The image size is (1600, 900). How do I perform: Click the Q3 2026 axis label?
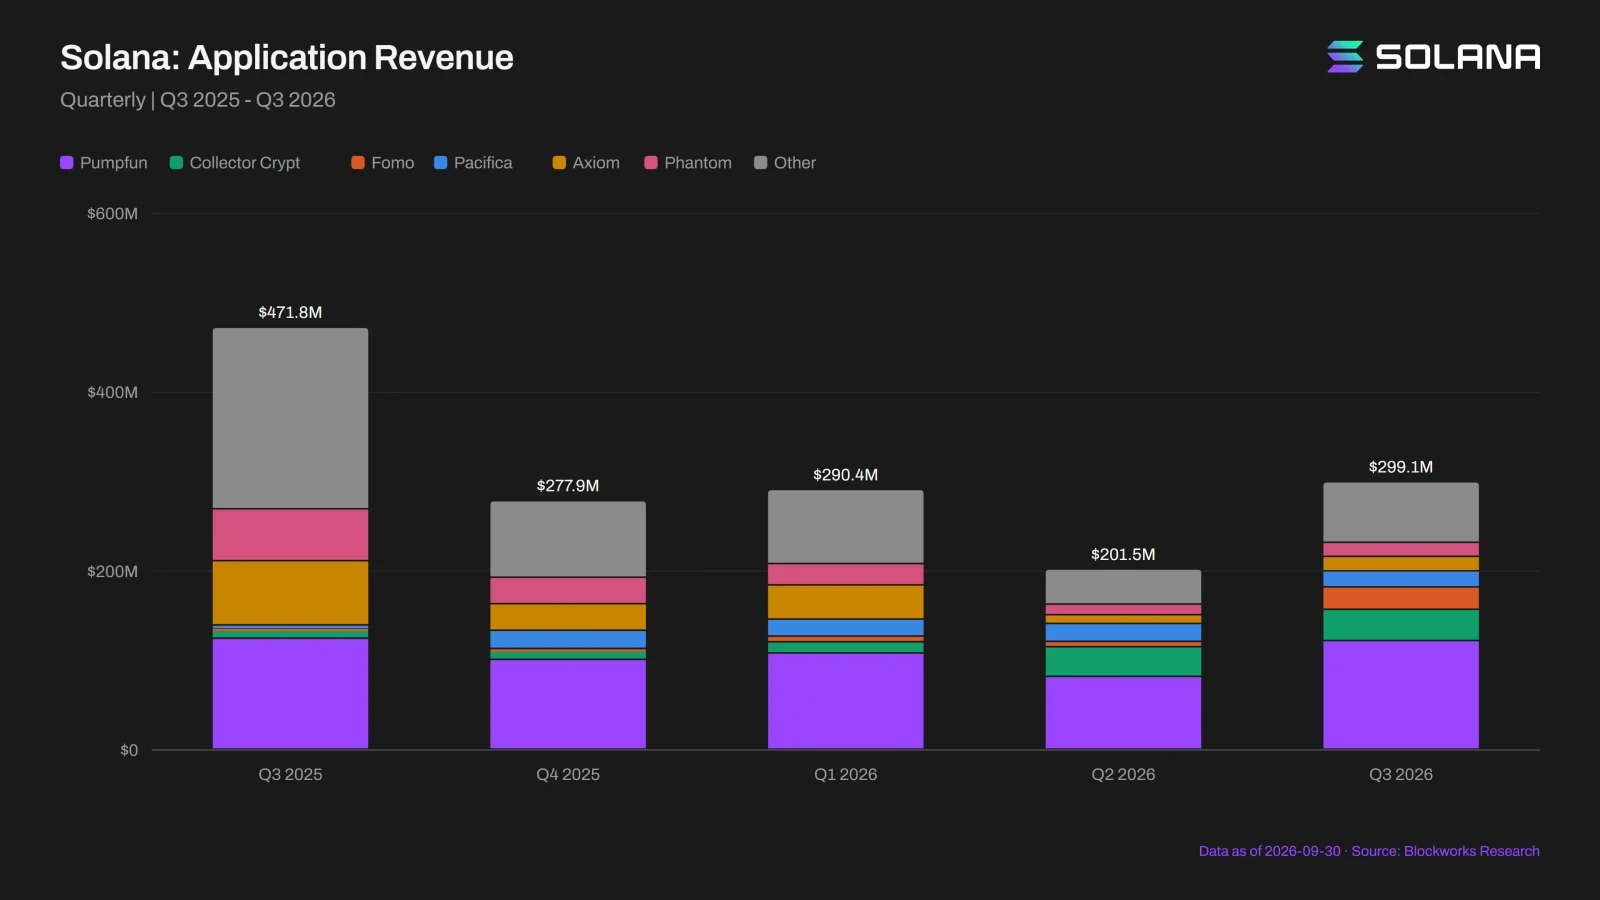(x=1401, y=774)
